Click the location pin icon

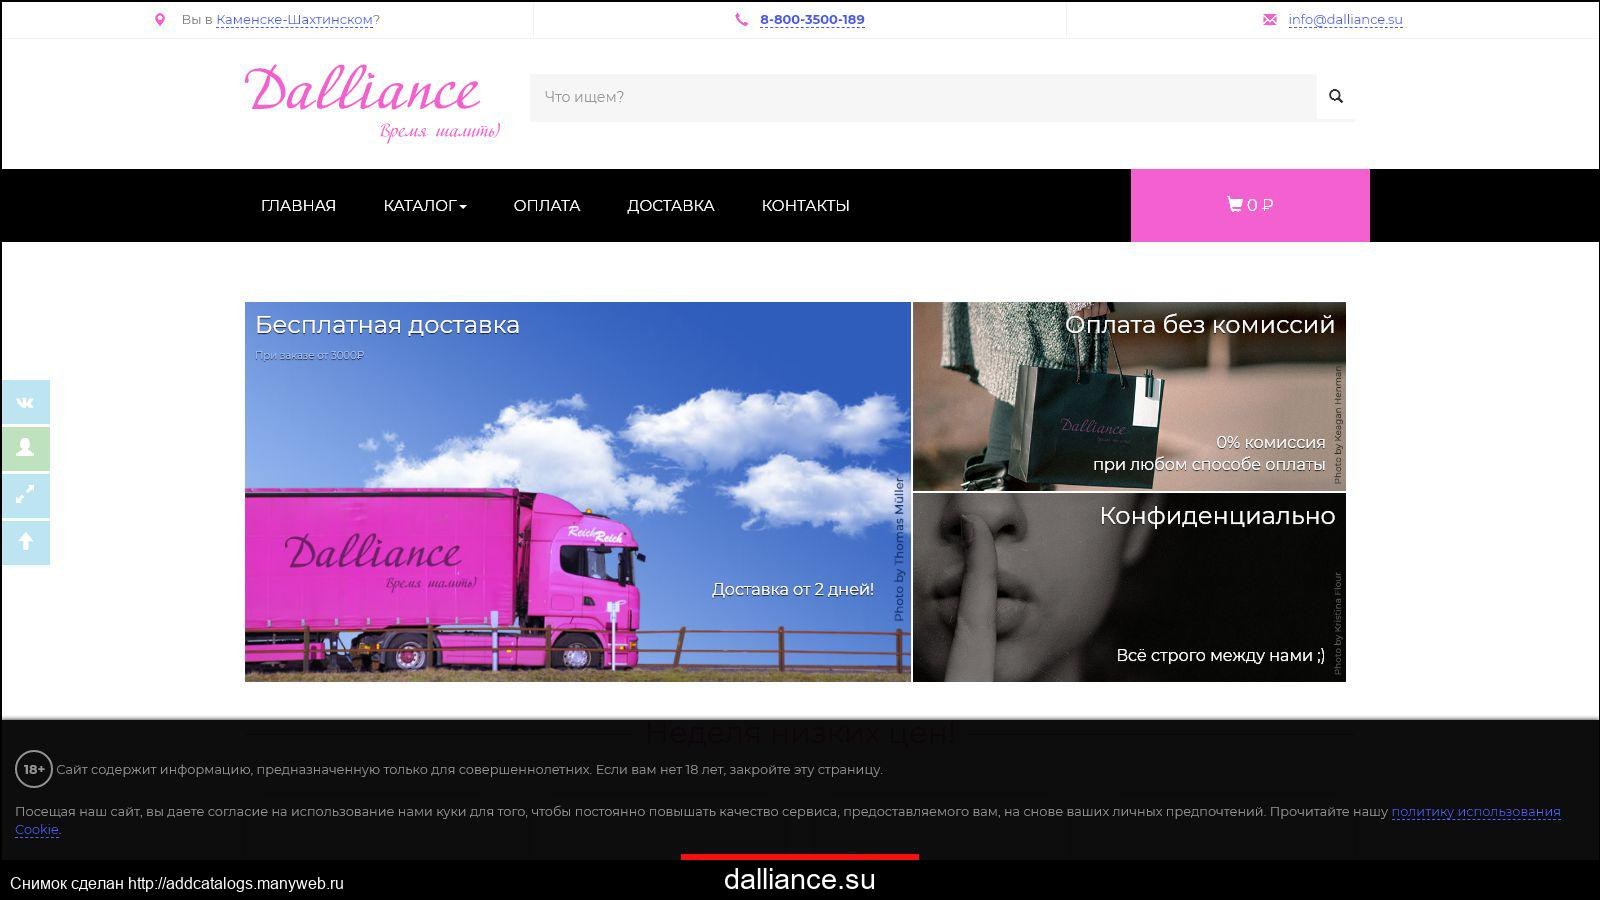(160, 20)
